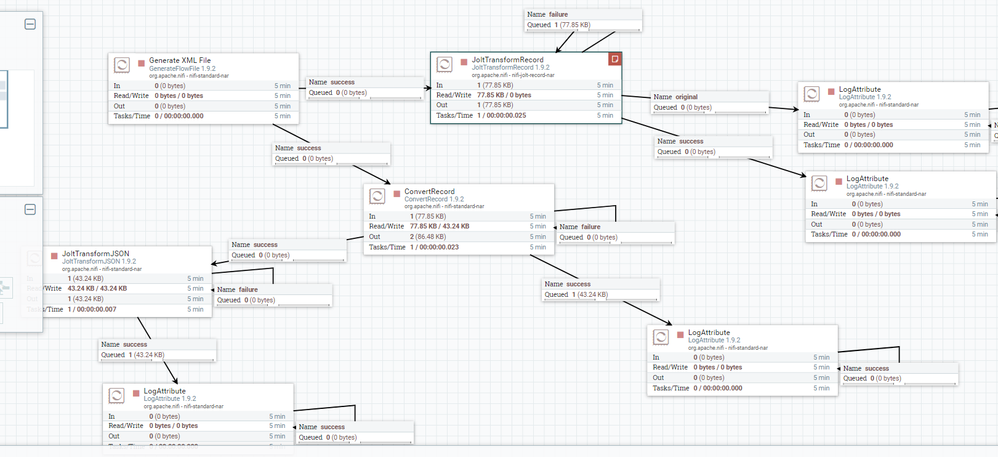Click the 'JoltTransformRecord' processor title

508,60
